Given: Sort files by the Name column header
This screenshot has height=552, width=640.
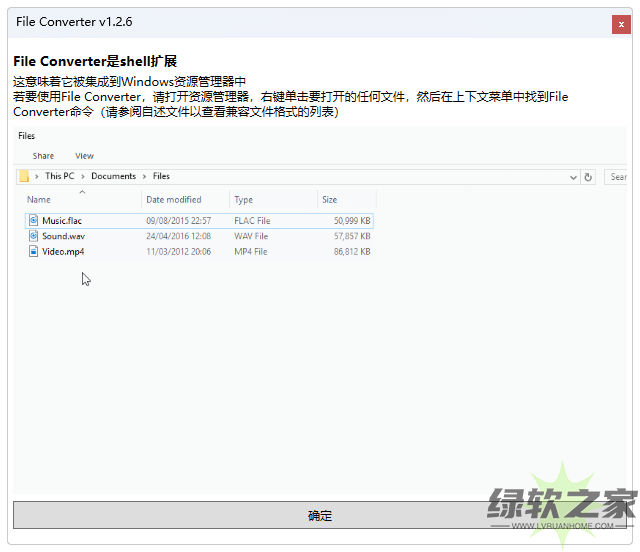Looking at the screenshot, I should tap(40, 200).
